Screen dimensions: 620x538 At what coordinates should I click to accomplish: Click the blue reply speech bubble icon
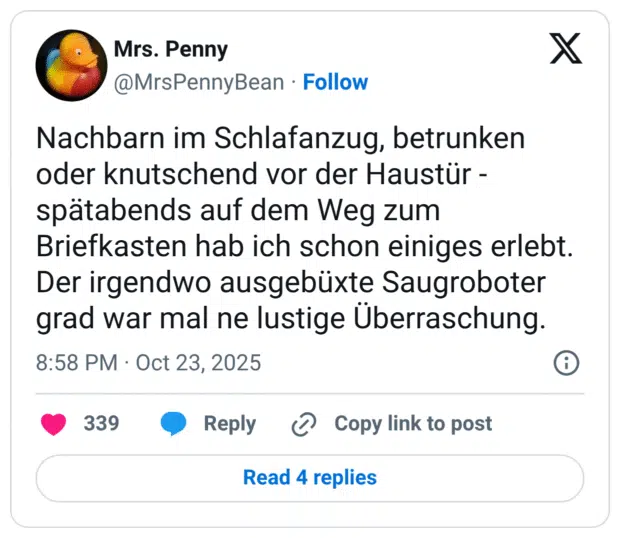click(x=174, y=424)
